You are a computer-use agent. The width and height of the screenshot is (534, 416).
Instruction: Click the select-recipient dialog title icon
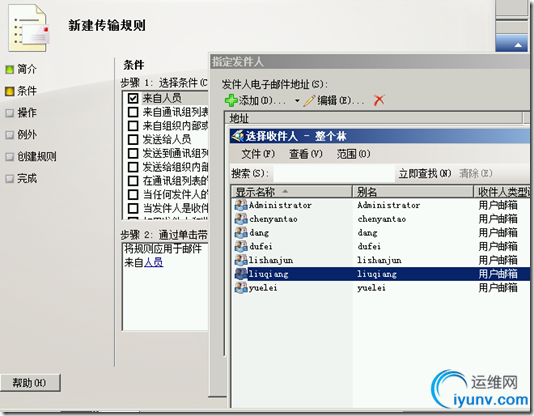[x=238, y=136]
